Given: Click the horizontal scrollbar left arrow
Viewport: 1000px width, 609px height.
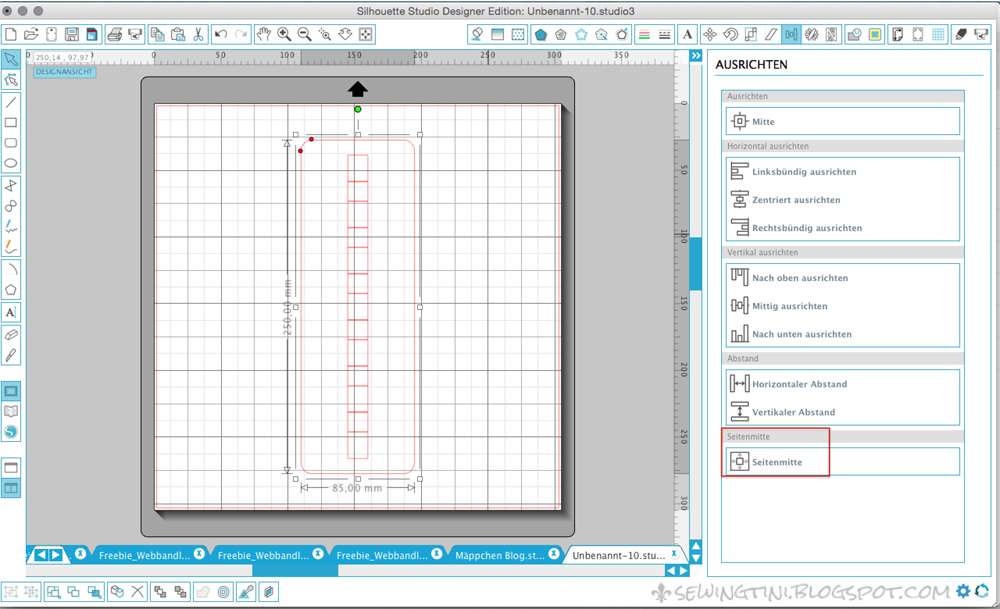Looking at the screenshot, I should 671,571.
